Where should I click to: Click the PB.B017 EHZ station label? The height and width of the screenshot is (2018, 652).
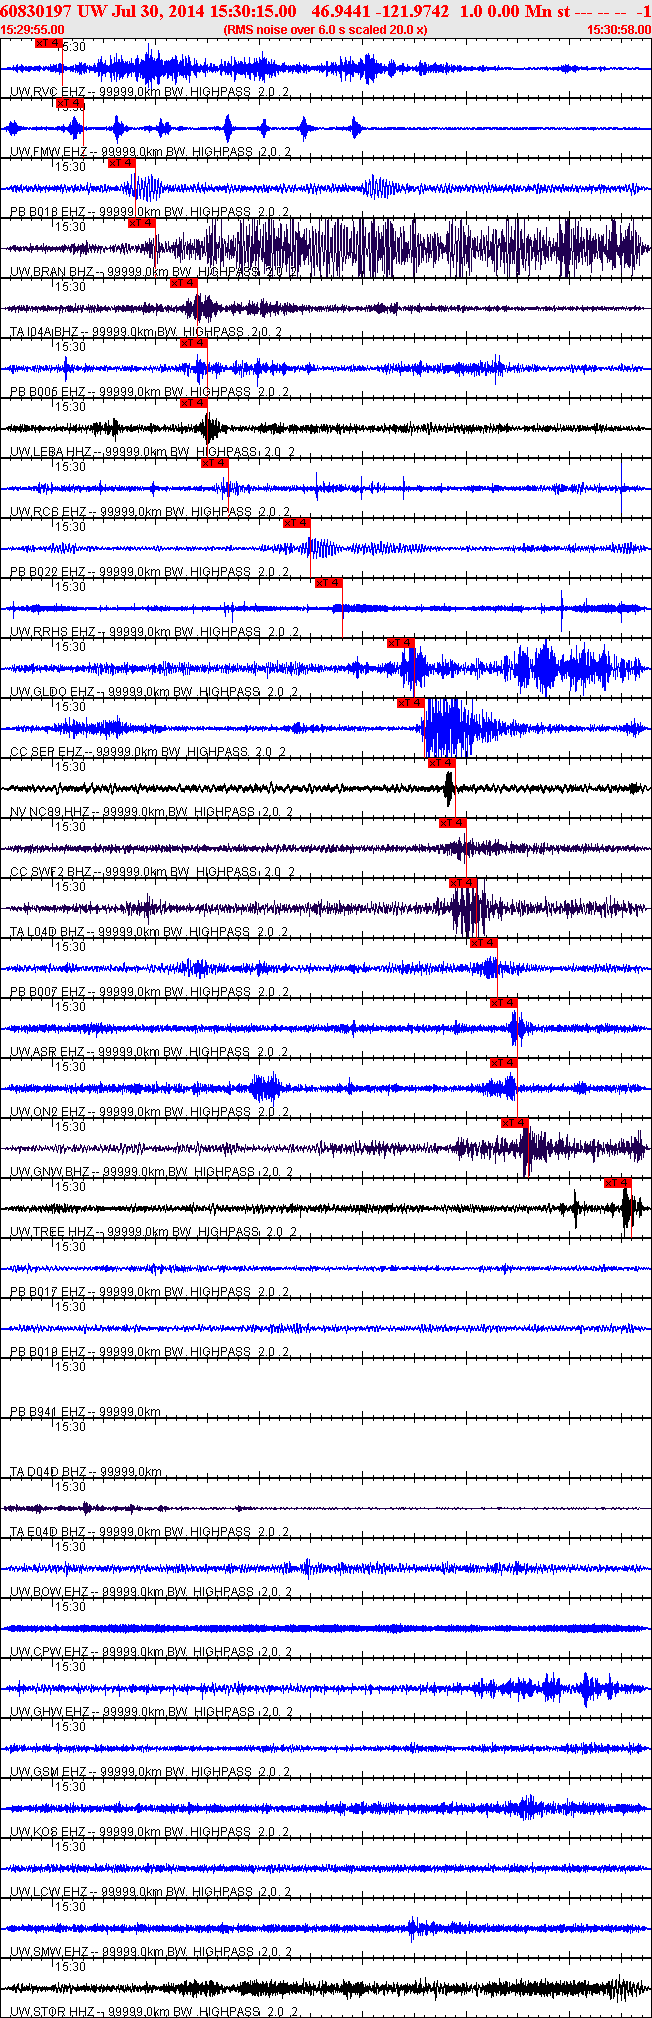(x=48, y=1292)
